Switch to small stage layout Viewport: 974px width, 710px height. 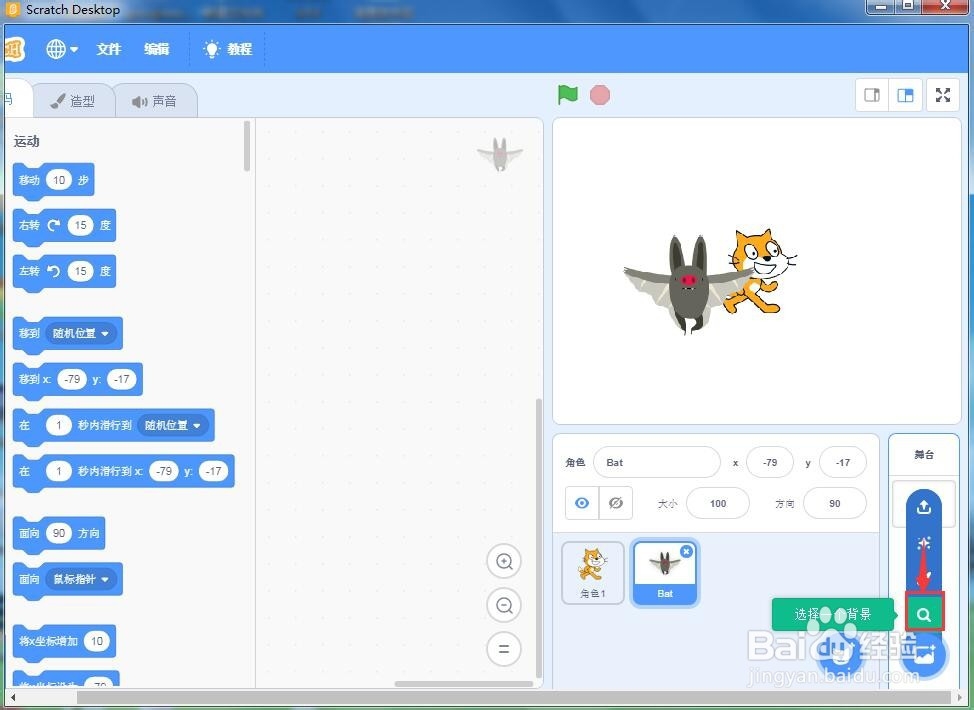coord(872,95)
